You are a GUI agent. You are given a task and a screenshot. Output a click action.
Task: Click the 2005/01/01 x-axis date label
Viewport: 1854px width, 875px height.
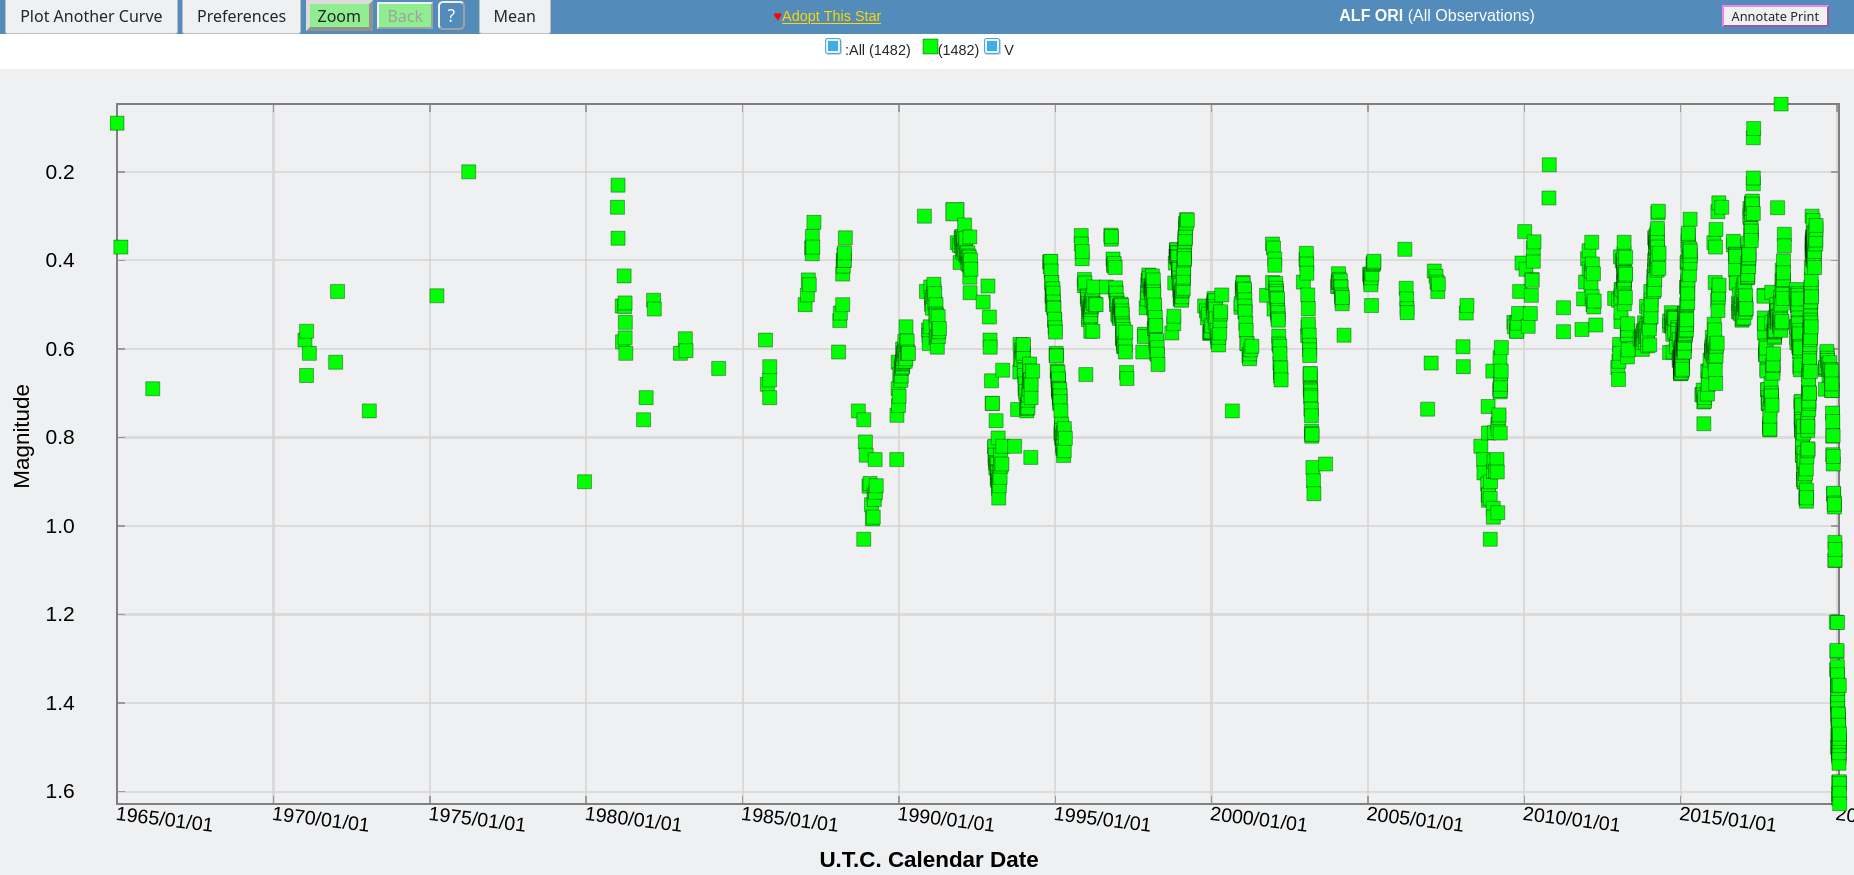tap(1414, 819)
